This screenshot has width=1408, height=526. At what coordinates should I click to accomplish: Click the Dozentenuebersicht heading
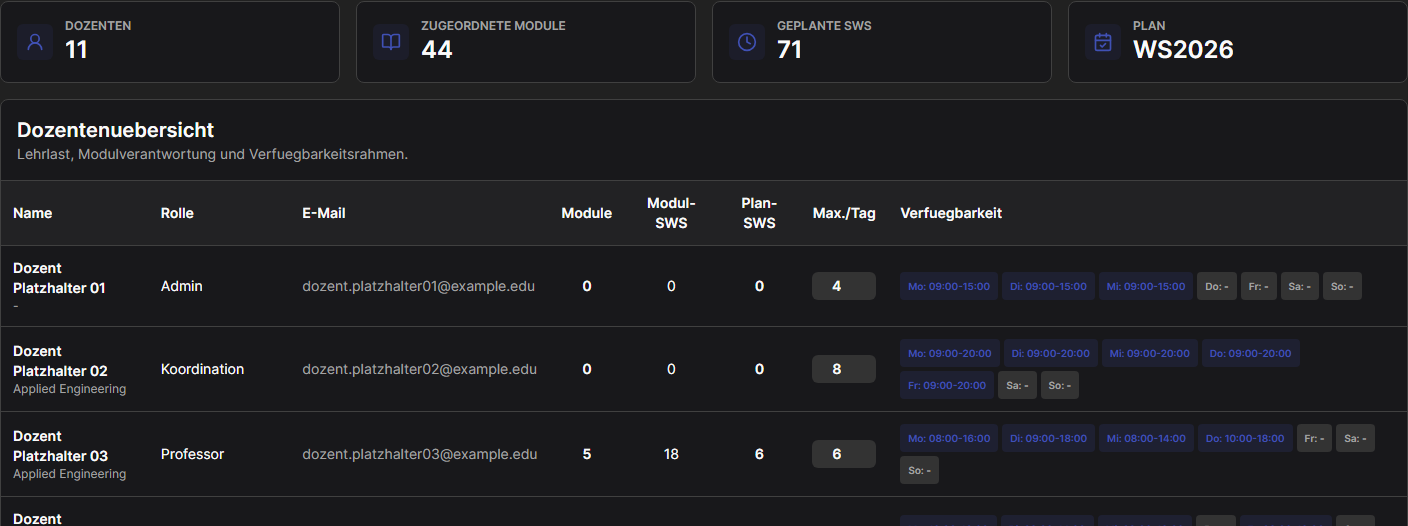pos(115,130)
